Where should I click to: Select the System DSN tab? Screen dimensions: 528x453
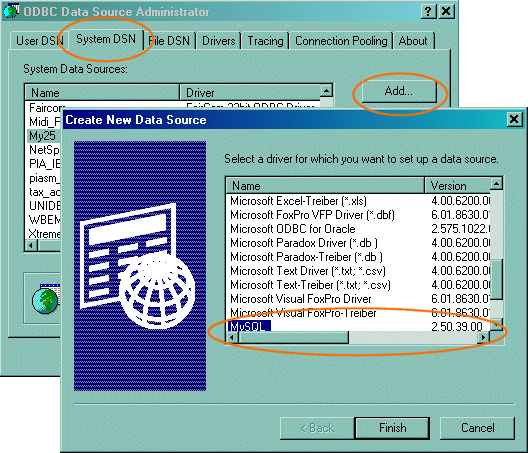pyautogui.click(x=106, y=39)
